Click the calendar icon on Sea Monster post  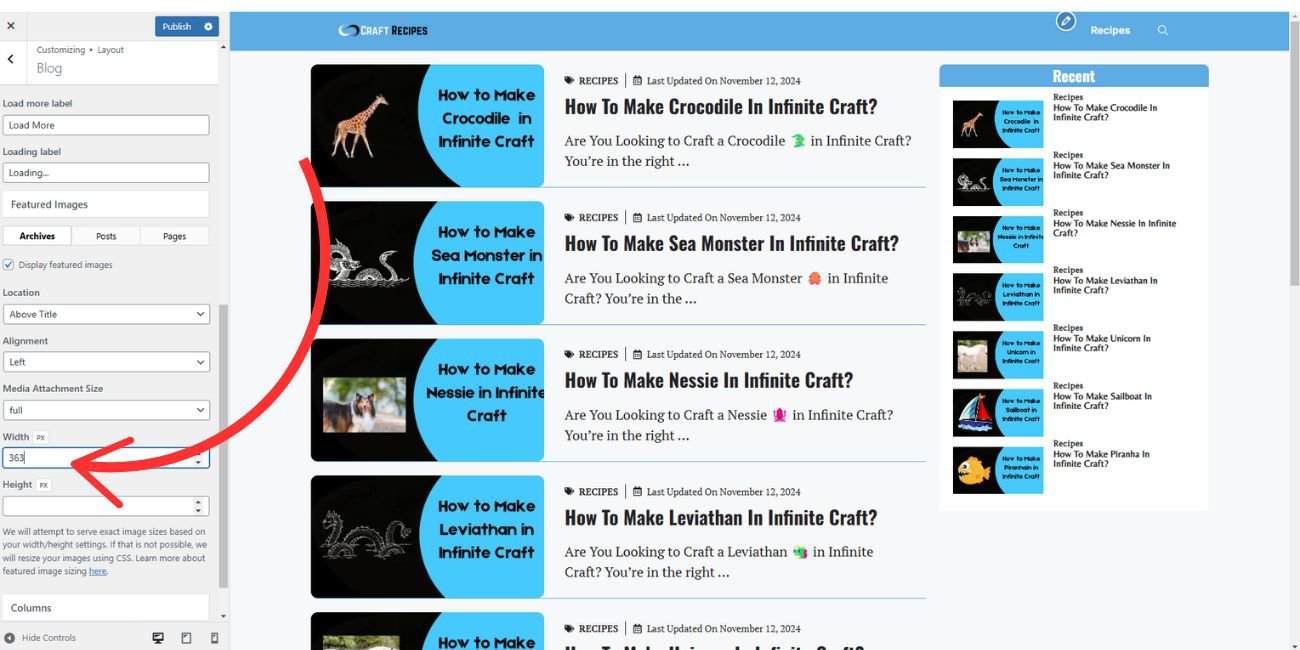tap(637, 217)
